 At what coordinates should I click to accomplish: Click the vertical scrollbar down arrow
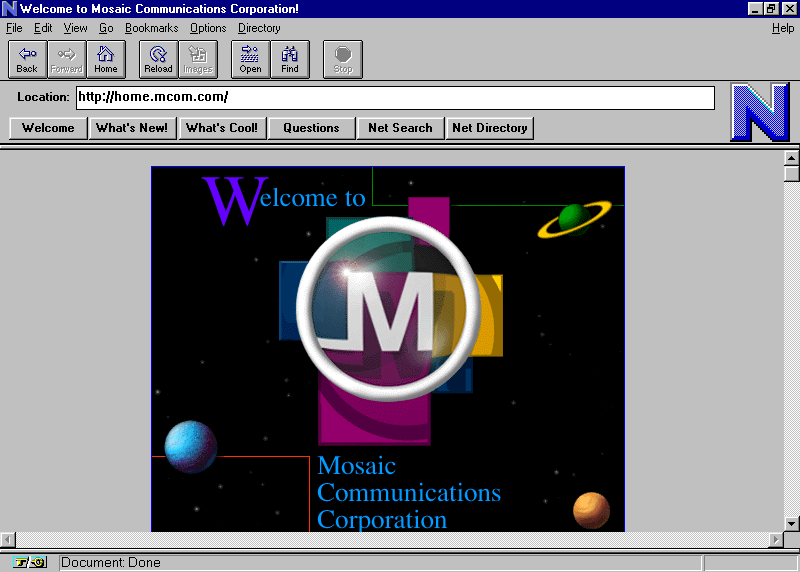click(791, 524)
